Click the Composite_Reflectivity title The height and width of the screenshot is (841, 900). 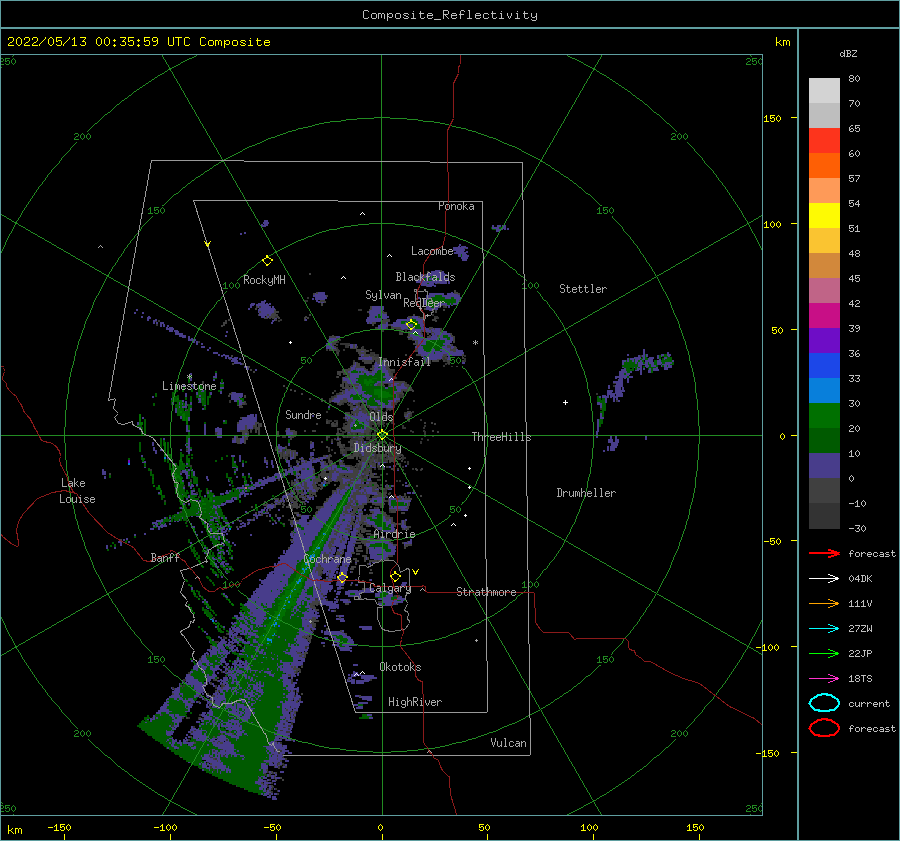449,15
